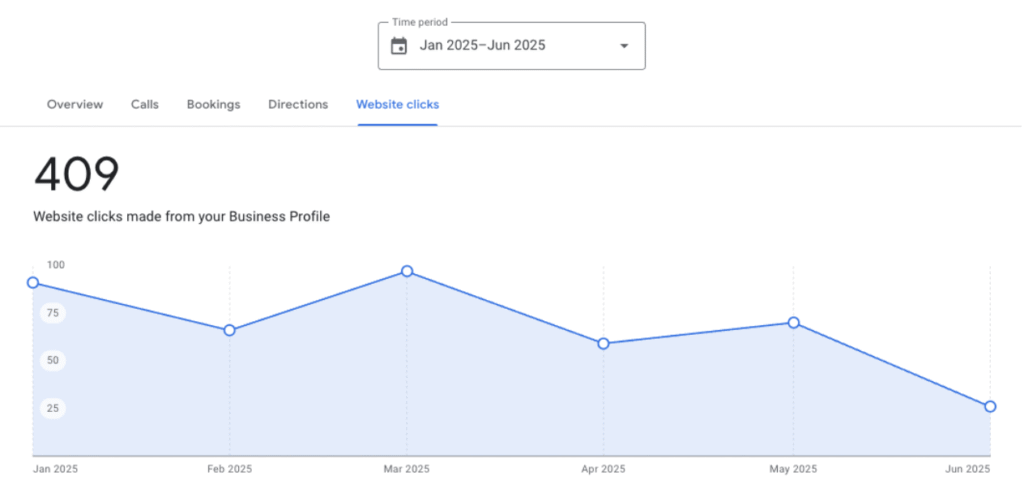This screenshot has height=493, width=1024.
Task: Click 'Website clicks made from your Business Profile' text
Action: [182, 217]
